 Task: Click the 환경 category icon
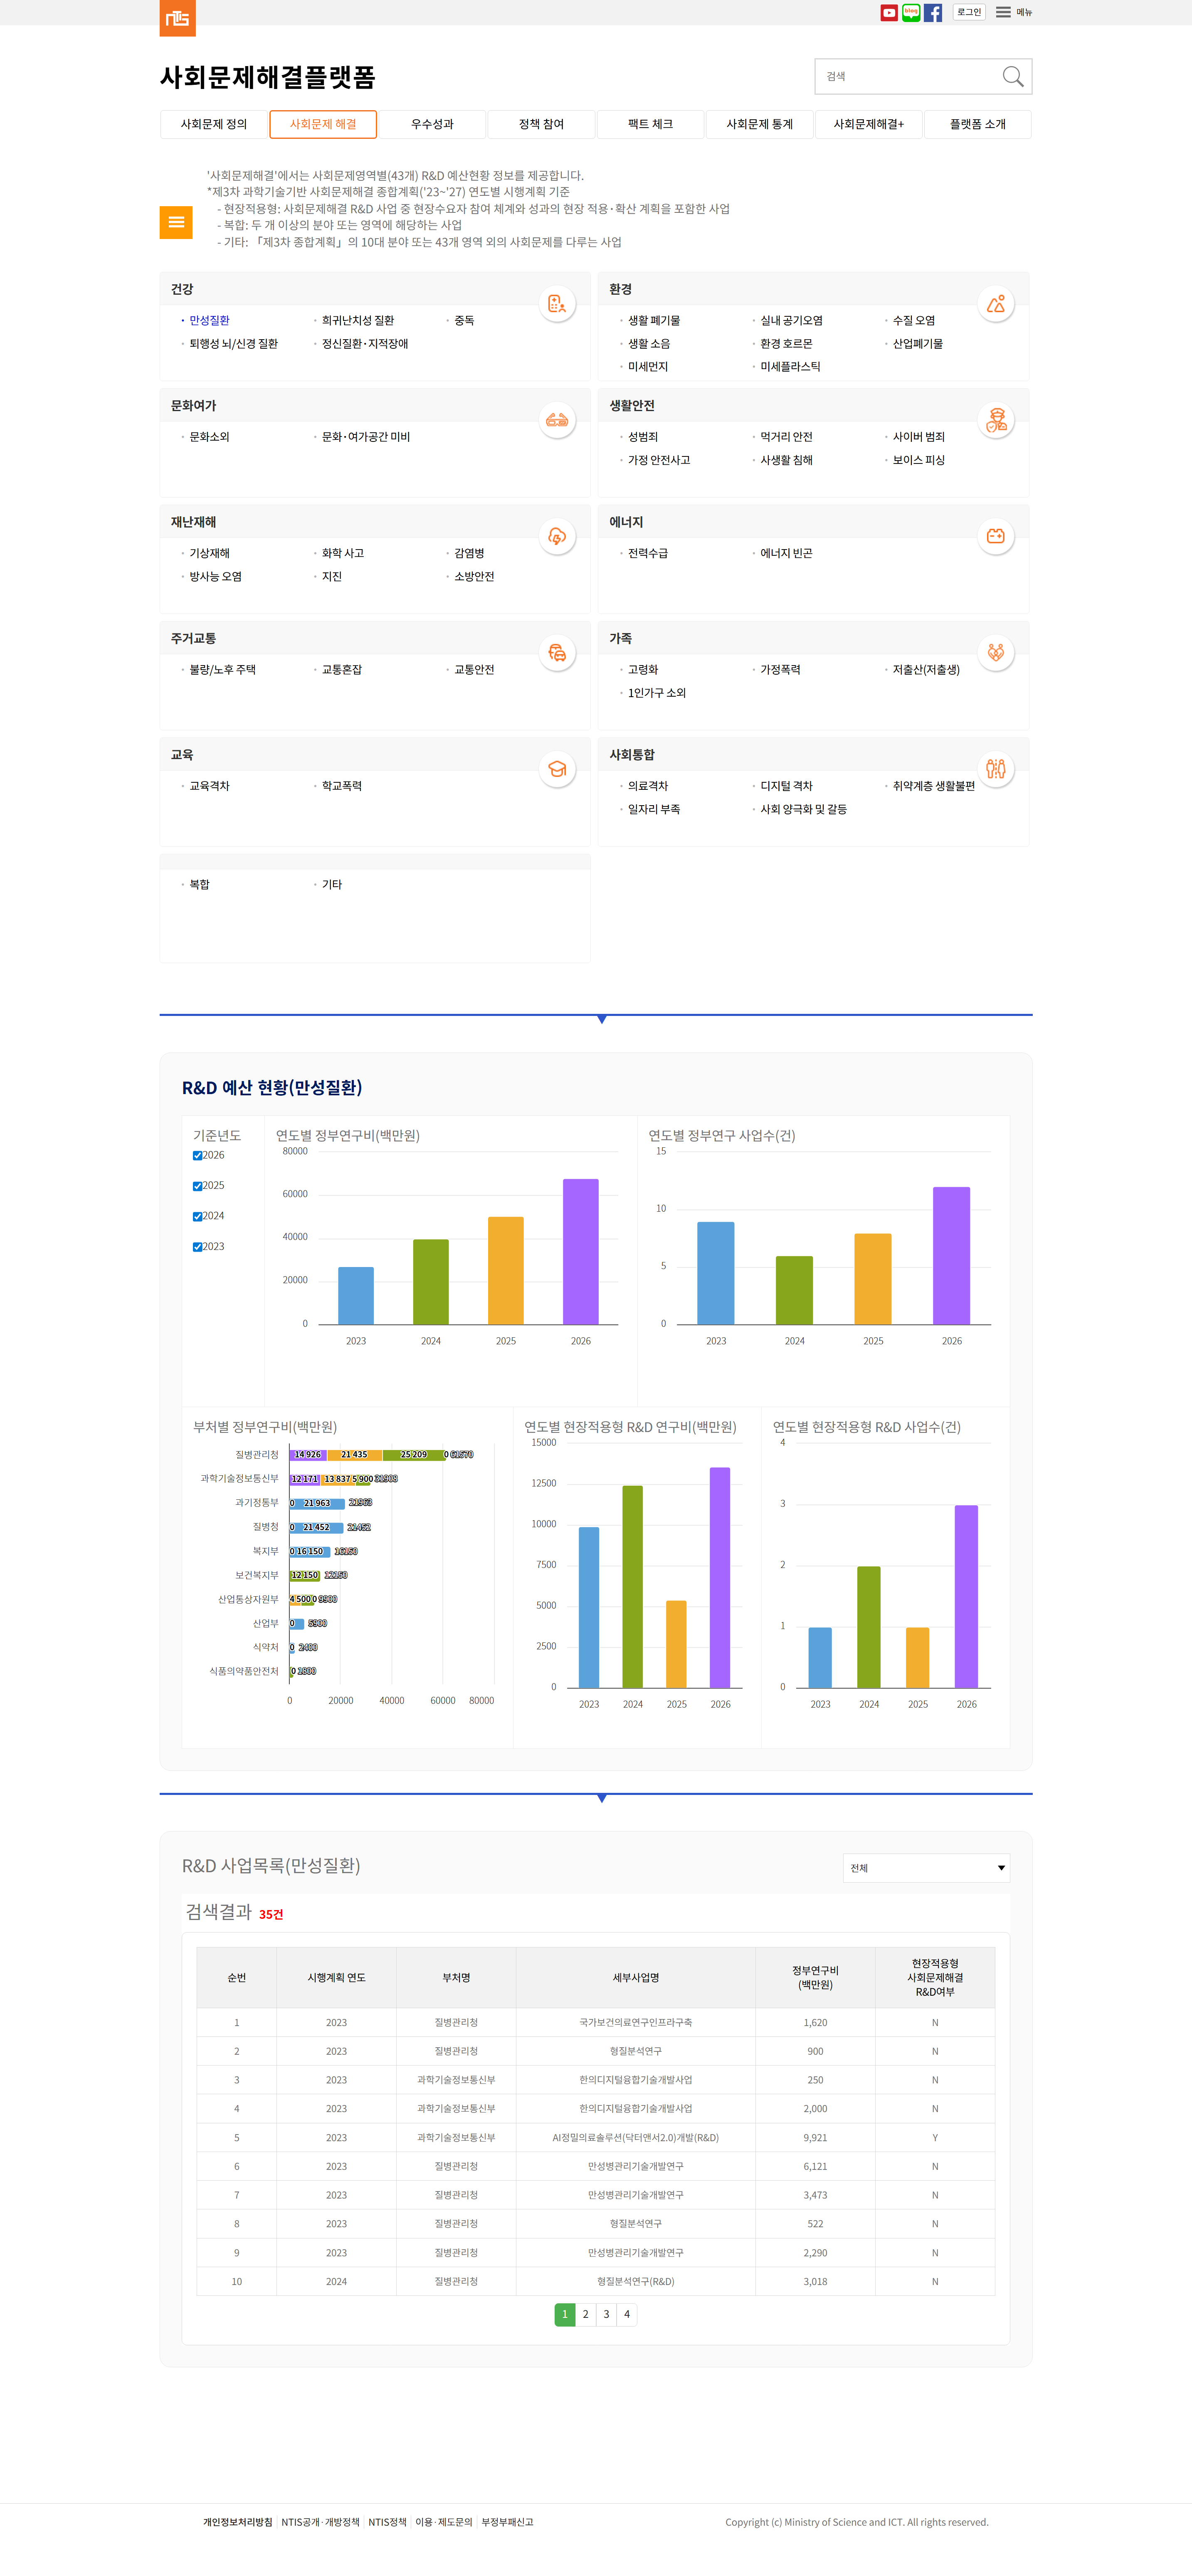coord(996,303)
